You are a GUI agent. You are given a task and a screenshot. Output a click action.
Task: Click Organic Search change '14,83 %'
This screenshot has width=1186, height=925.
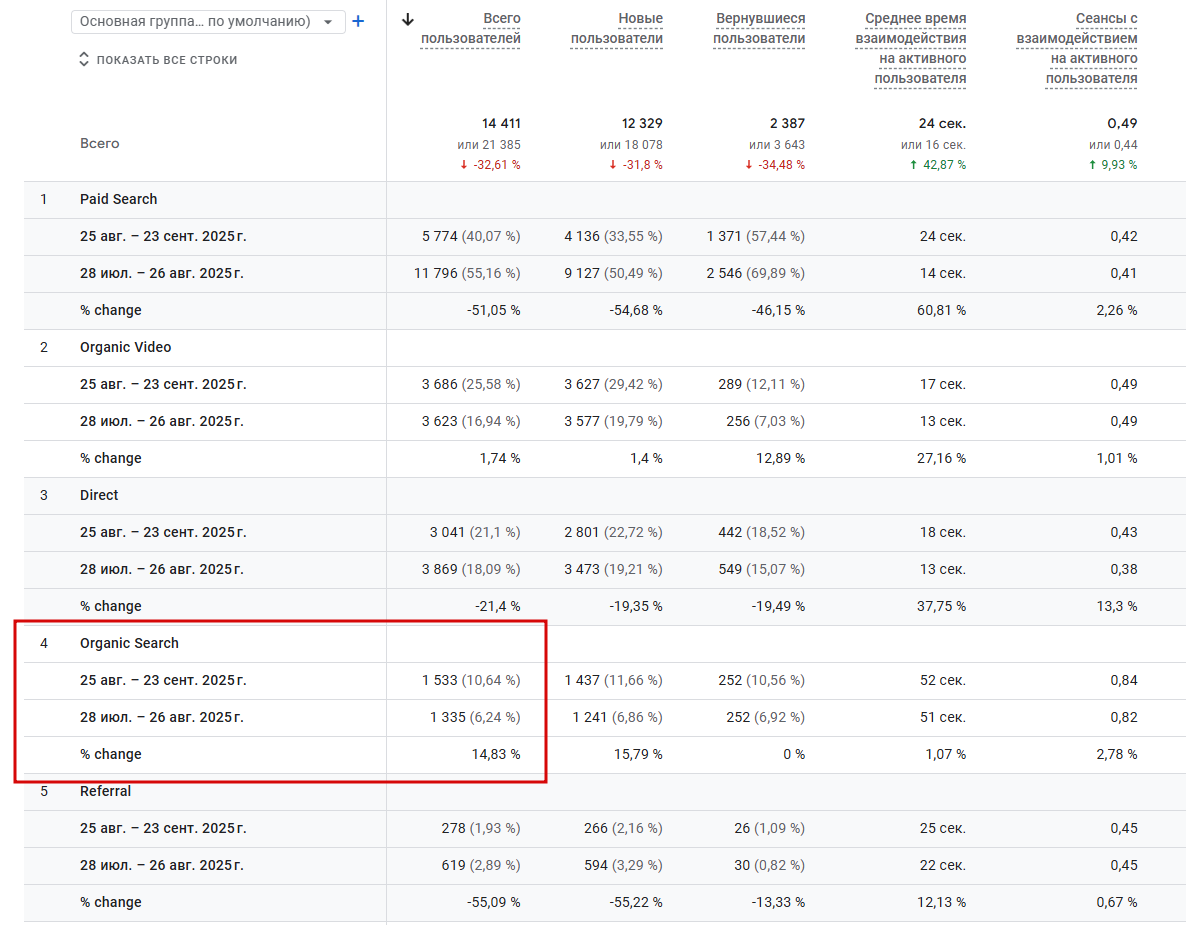(495, 754)
